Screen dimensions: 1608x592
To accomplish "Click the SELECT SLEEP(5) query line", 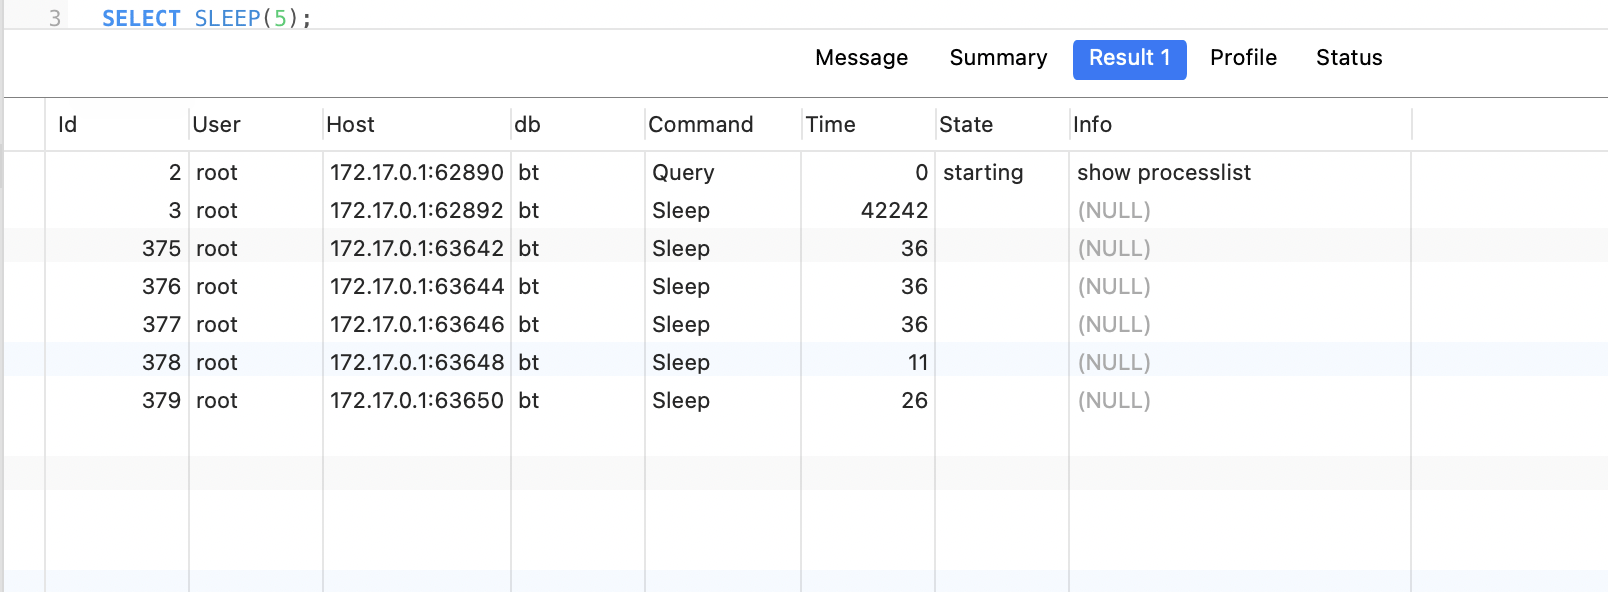I will (207, 18).
